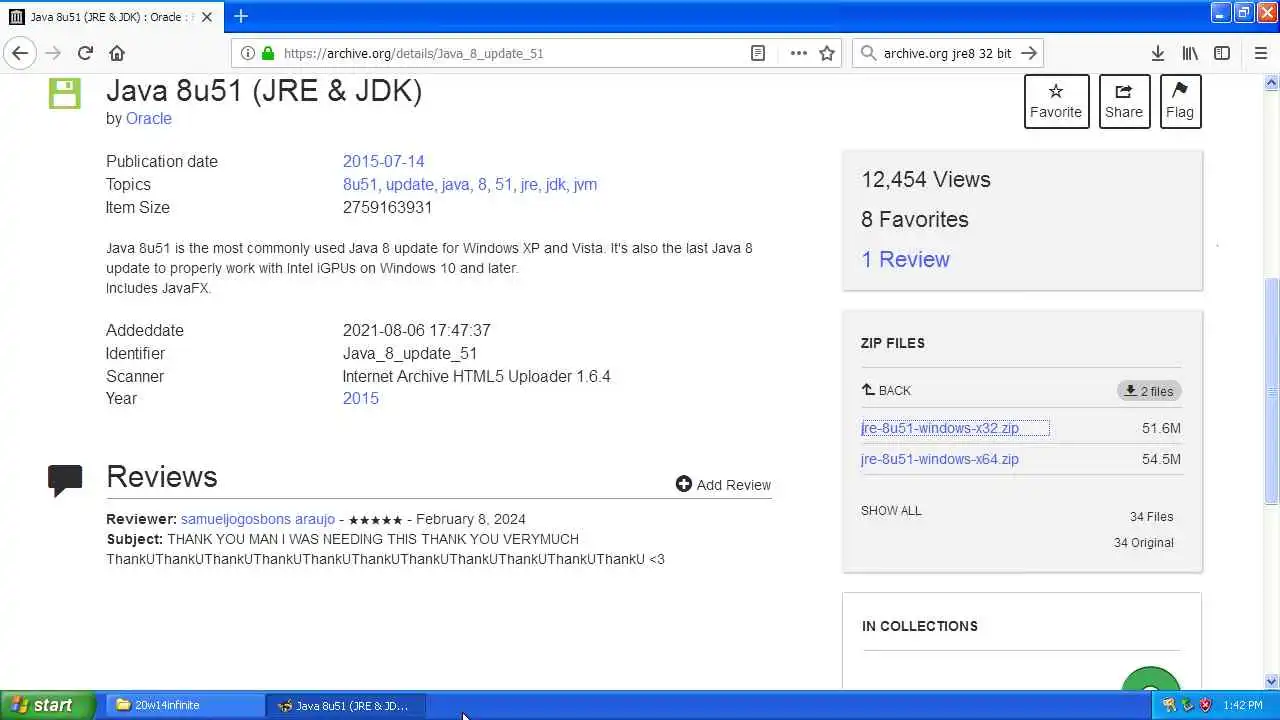
Task: Click the 12,454 Views text
Action: (x=926, y=180)
